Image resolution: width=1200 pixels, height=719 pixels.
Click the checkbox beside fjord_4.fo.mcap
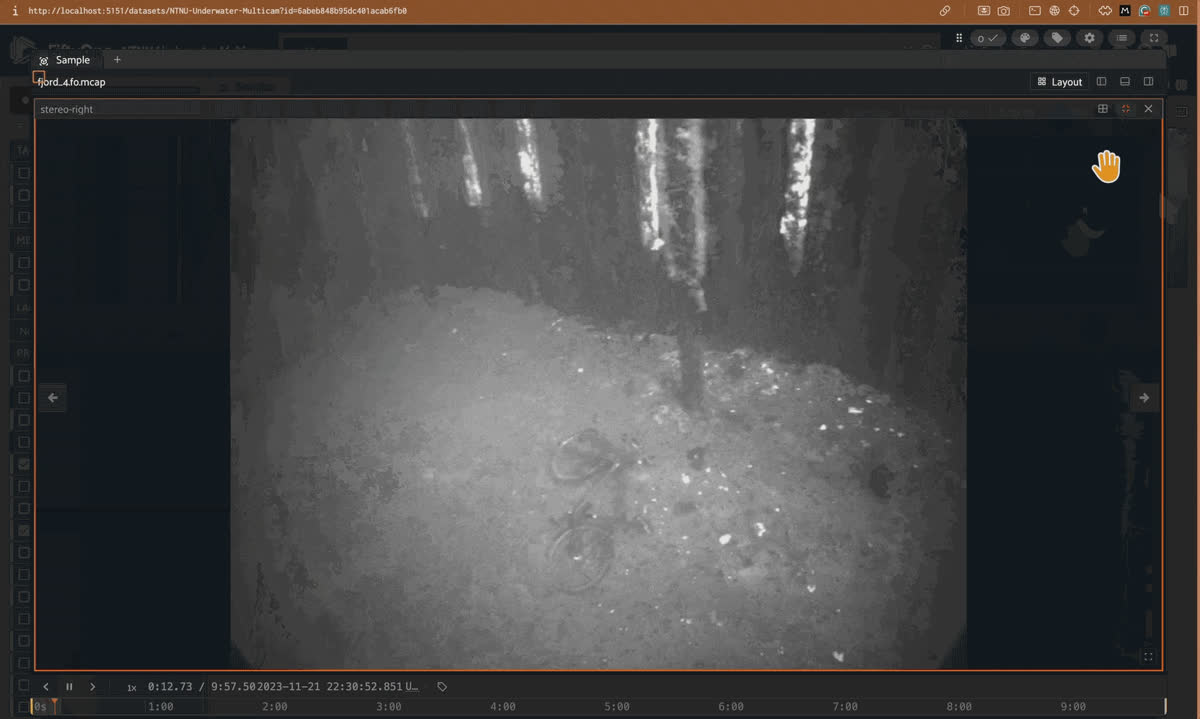39,76
